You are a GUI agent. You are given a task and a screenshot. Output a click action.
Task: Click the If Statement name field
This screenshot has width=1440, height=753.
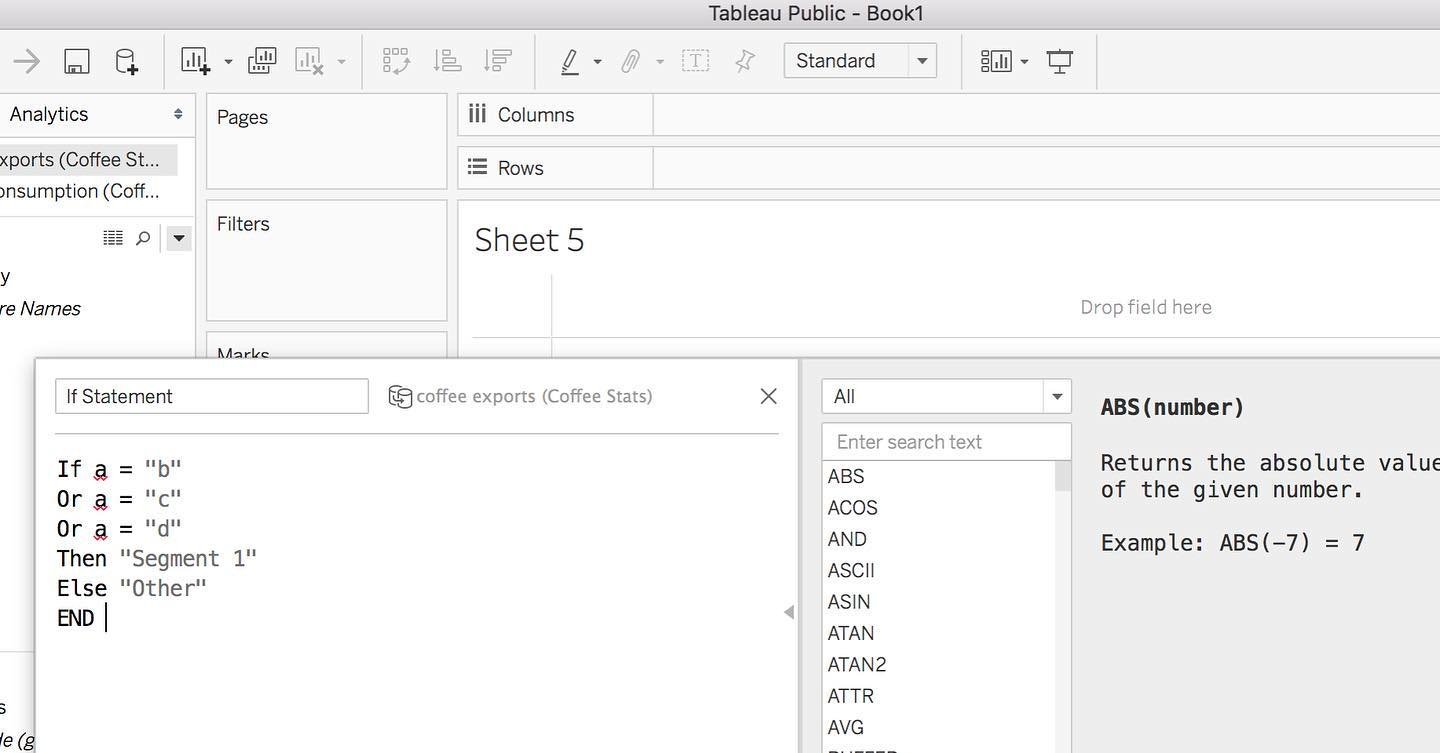point(212,396)
